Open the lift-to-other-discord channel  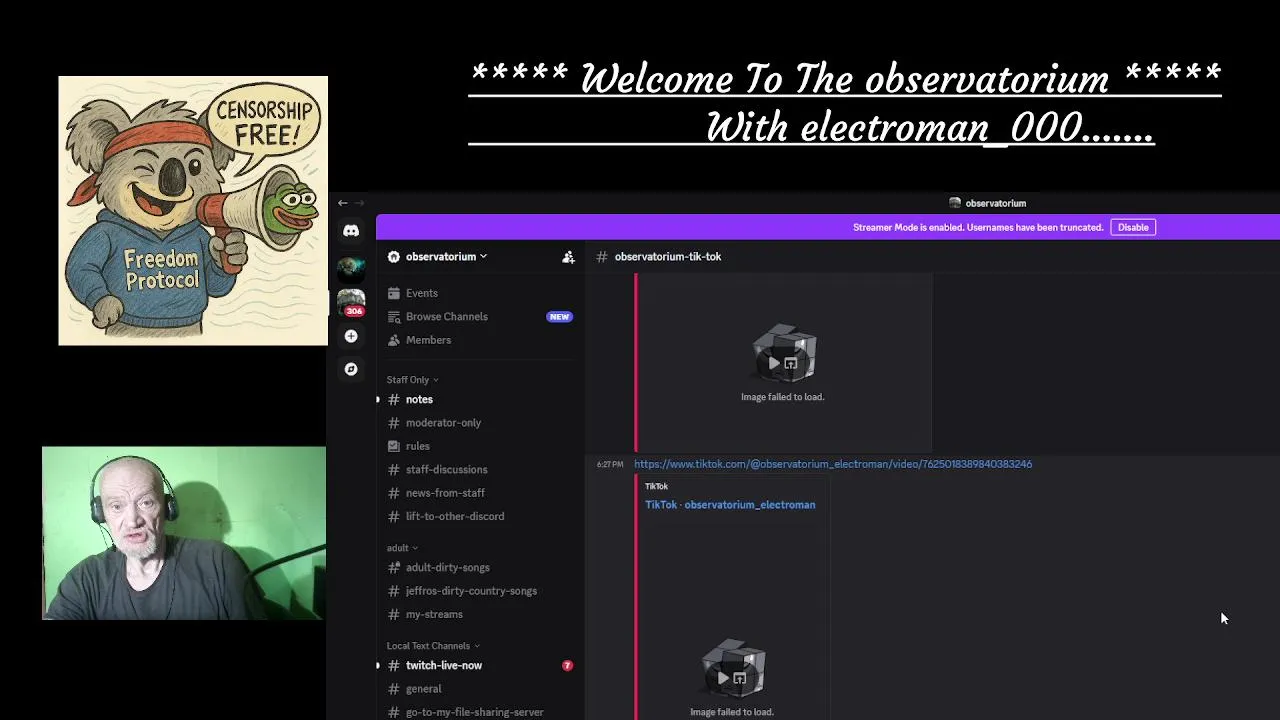coord(480,516)
